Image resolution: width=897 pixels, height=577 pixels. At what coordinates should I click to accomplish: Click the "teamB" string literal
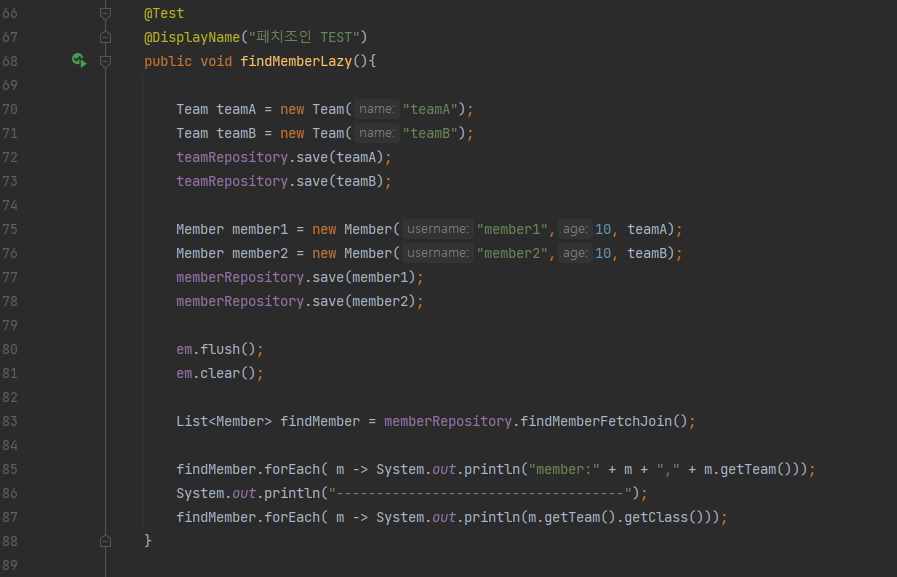click(430, 133)
